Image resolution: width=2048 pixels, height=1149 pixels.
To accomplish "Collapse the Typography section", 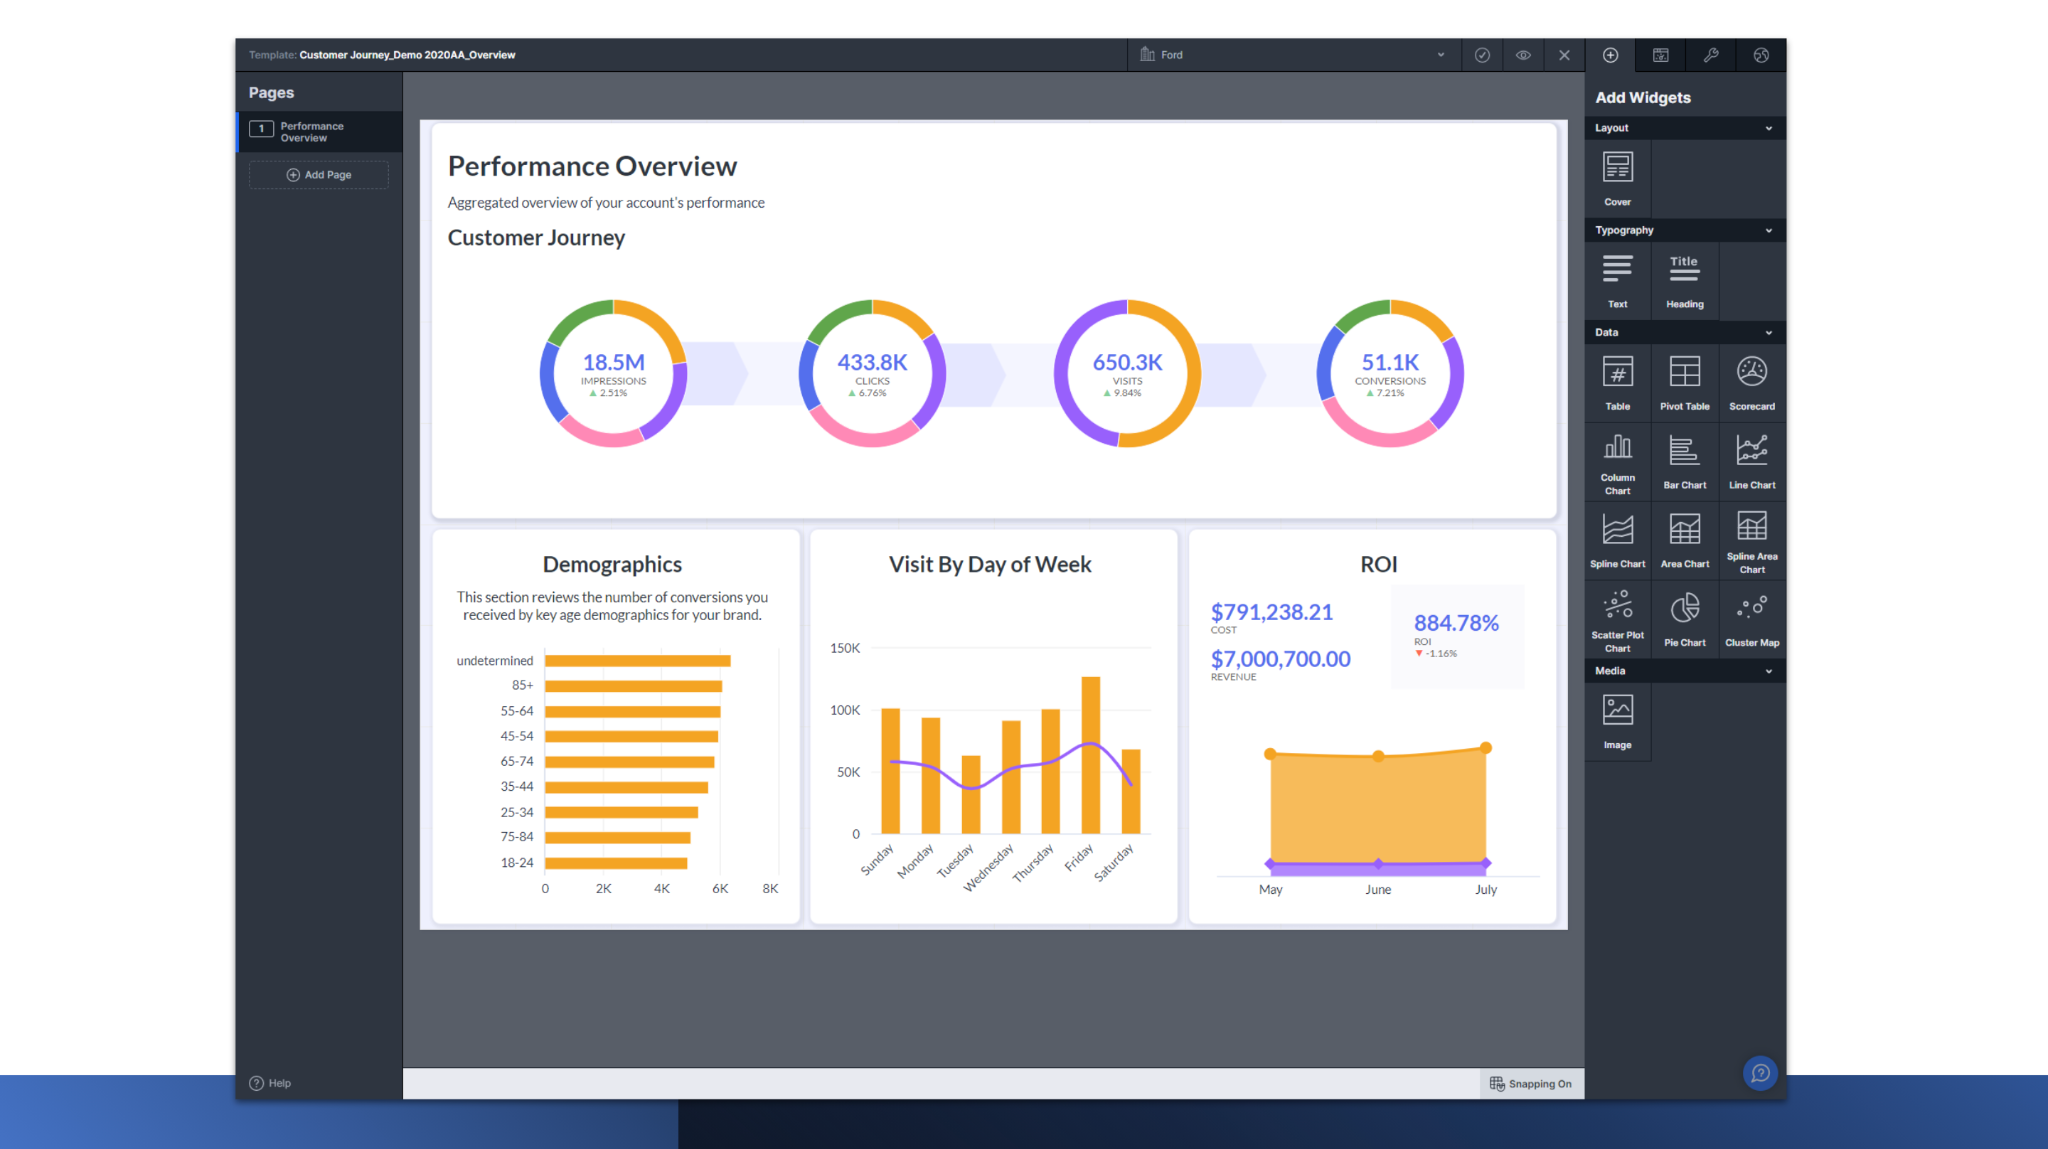I will [1768, 230].
